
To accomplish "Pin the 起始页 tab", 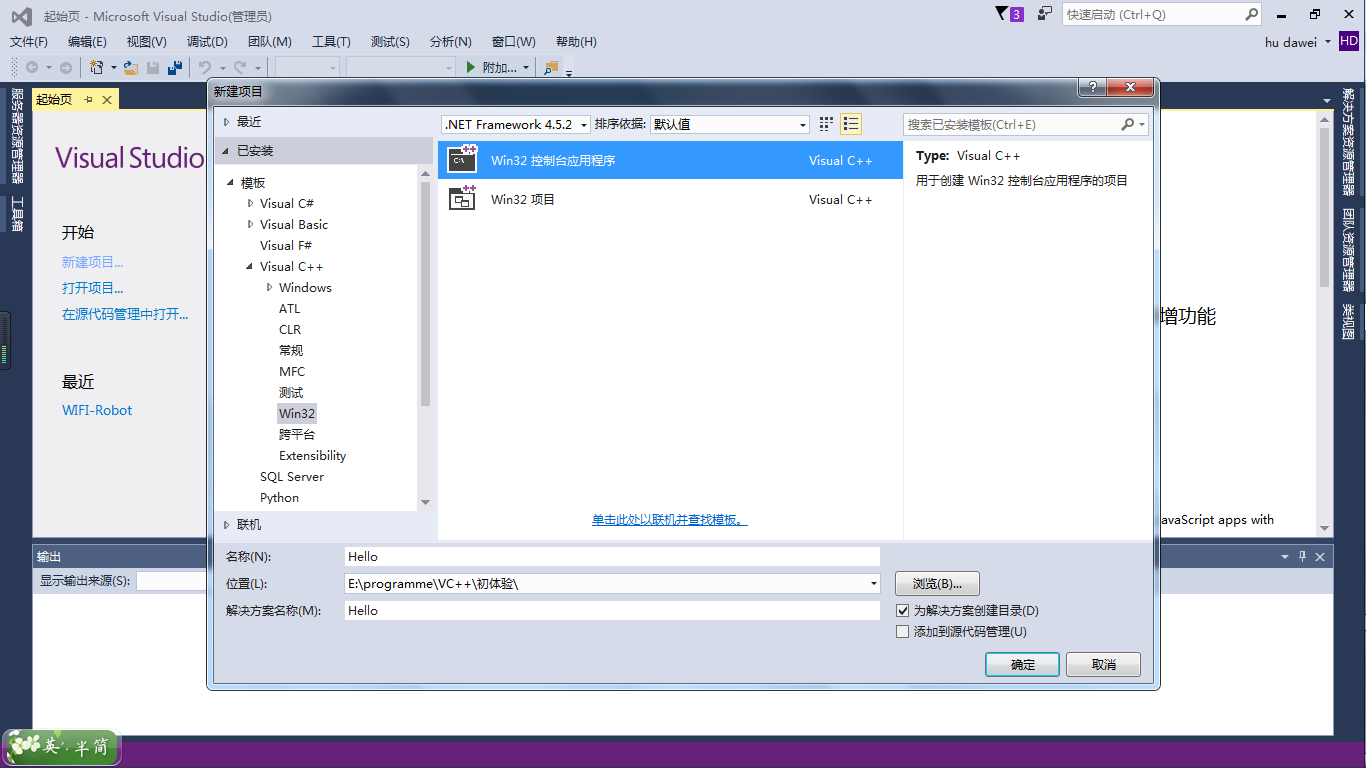I will (x=88, y=99).
